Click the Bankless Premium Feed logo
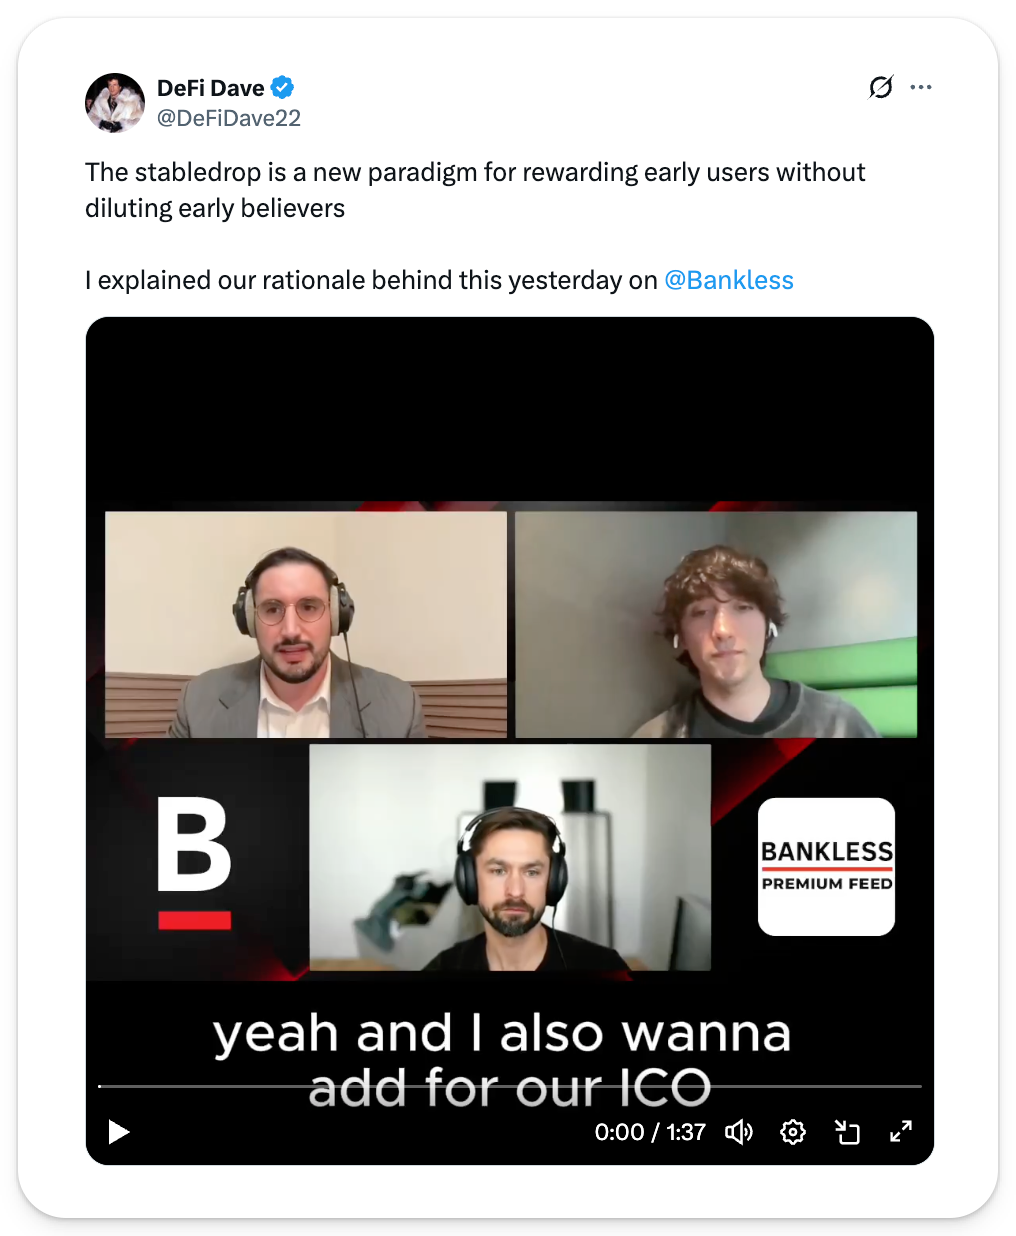Image resolution: width=1016 pixels, height=1236 pixels. 826,867
